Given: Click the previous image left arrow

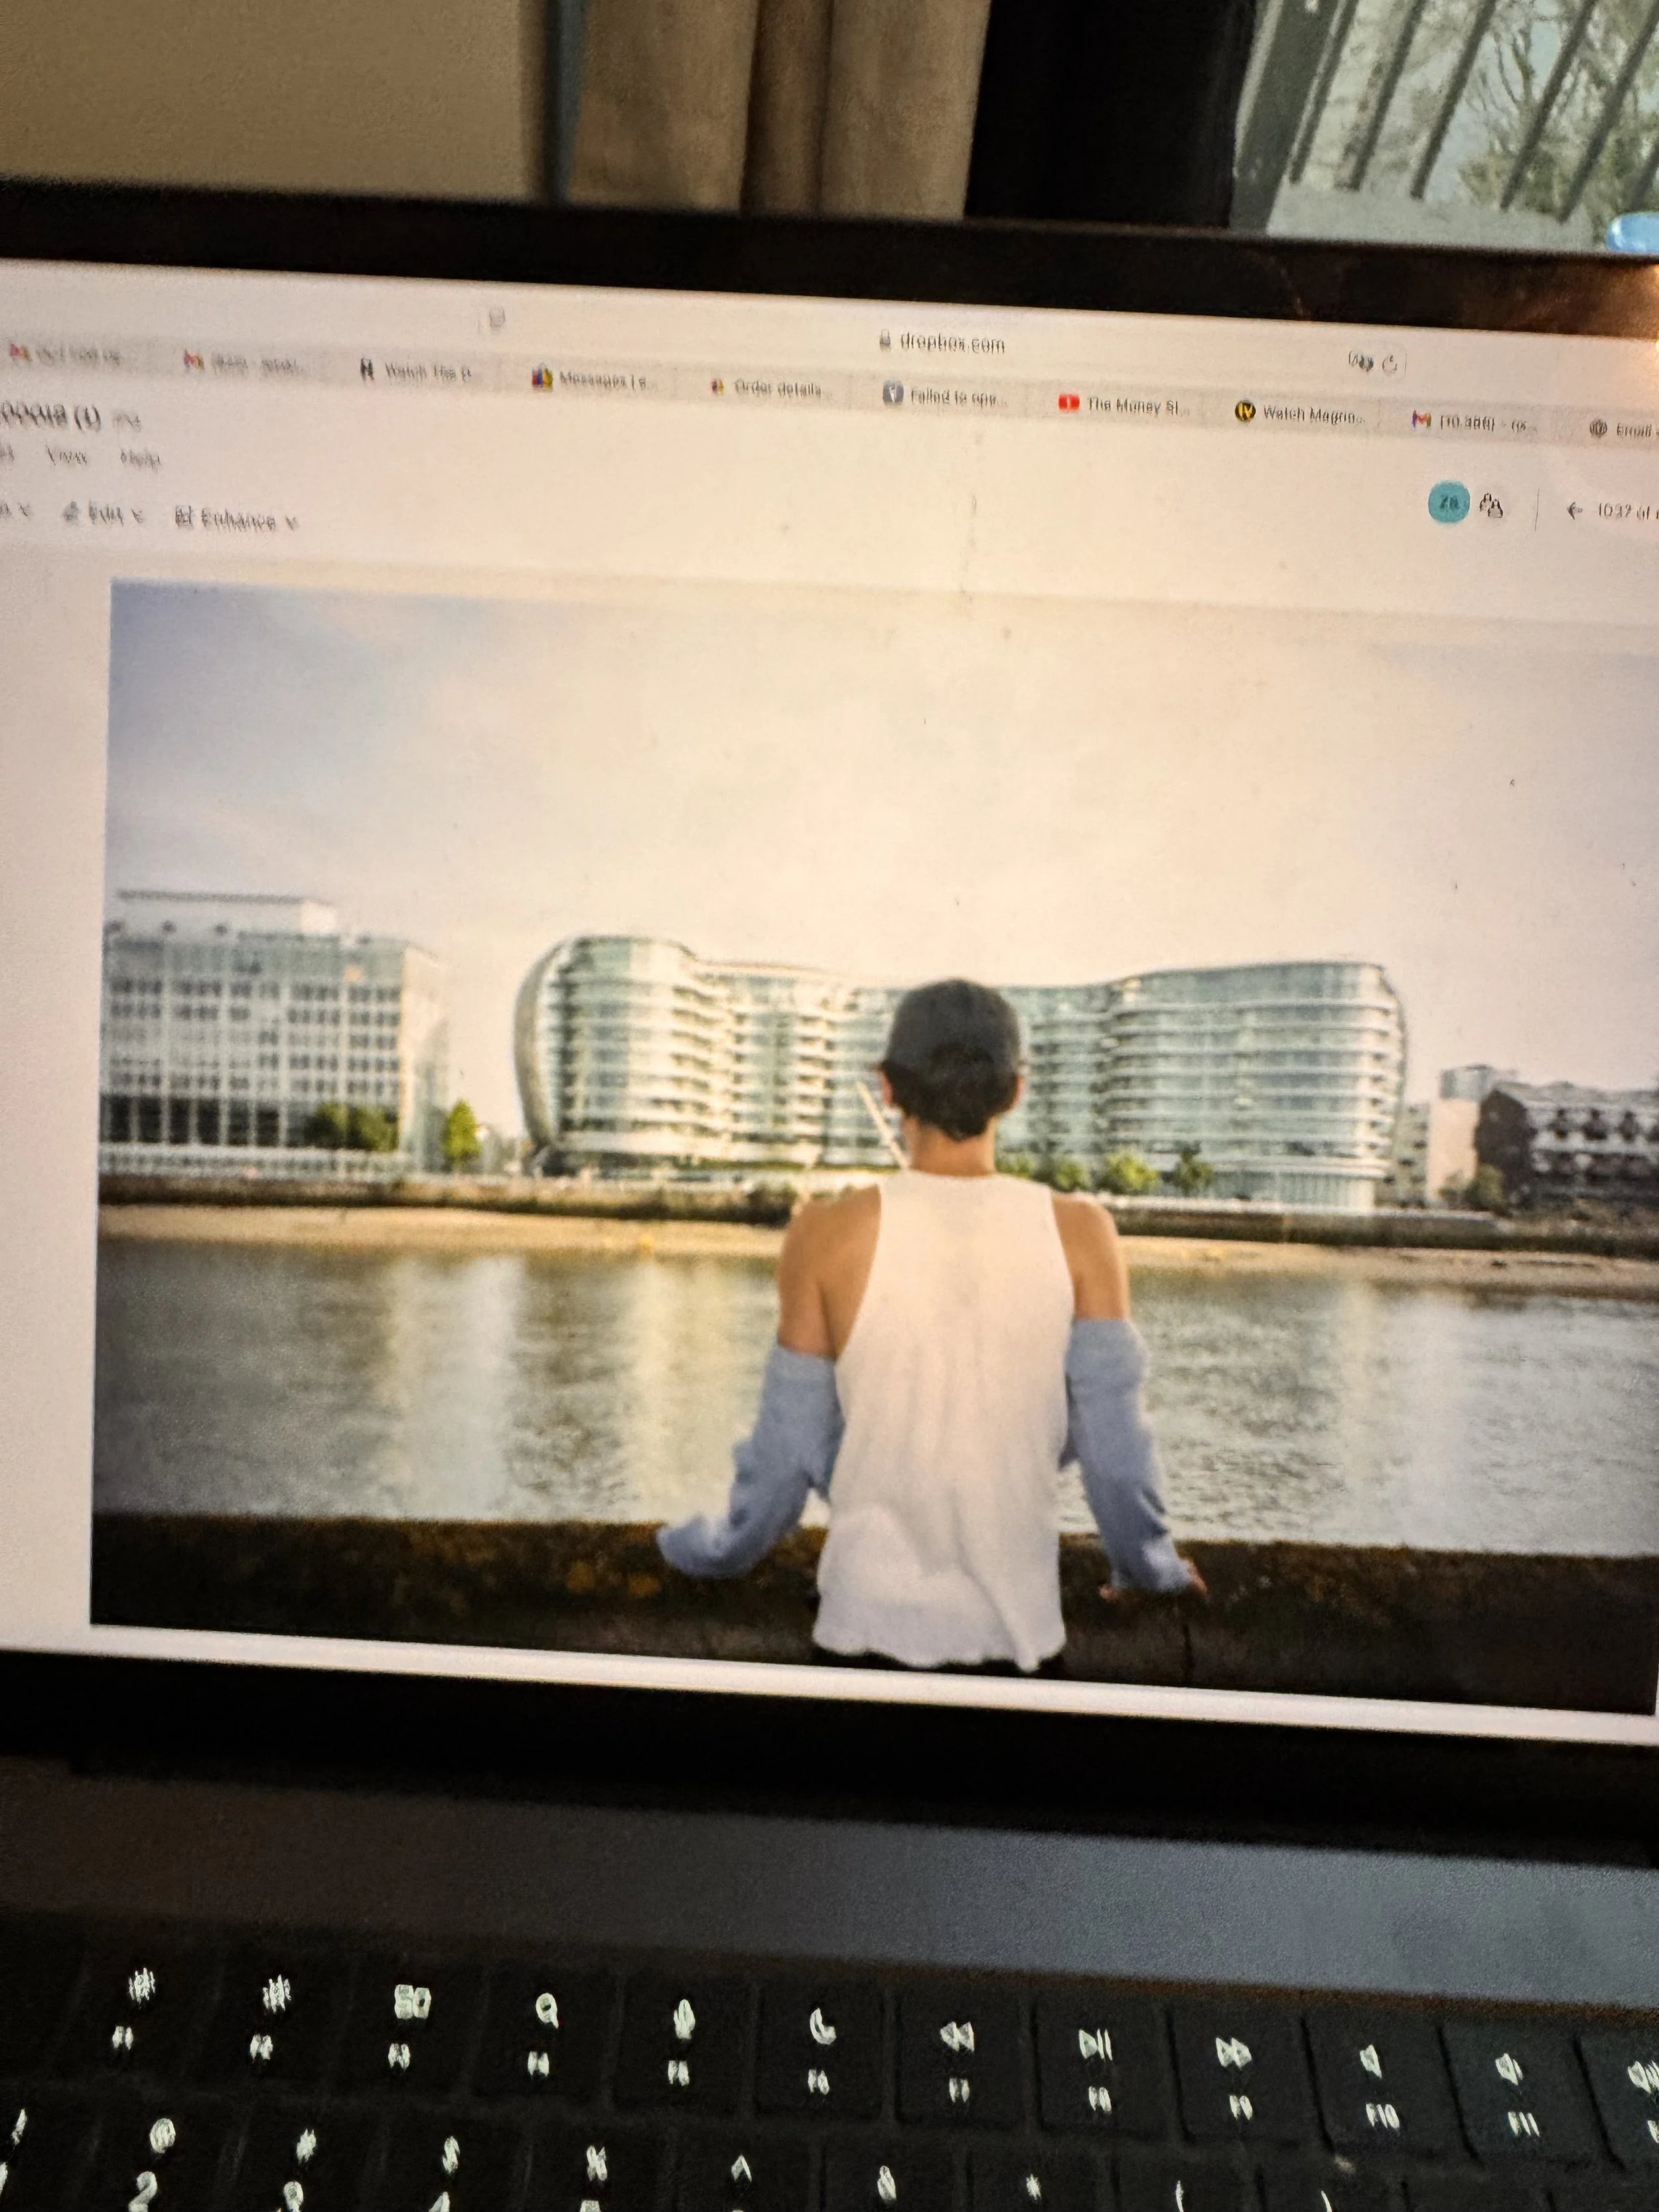Looking at the screenshot, I should point(1574,511).
